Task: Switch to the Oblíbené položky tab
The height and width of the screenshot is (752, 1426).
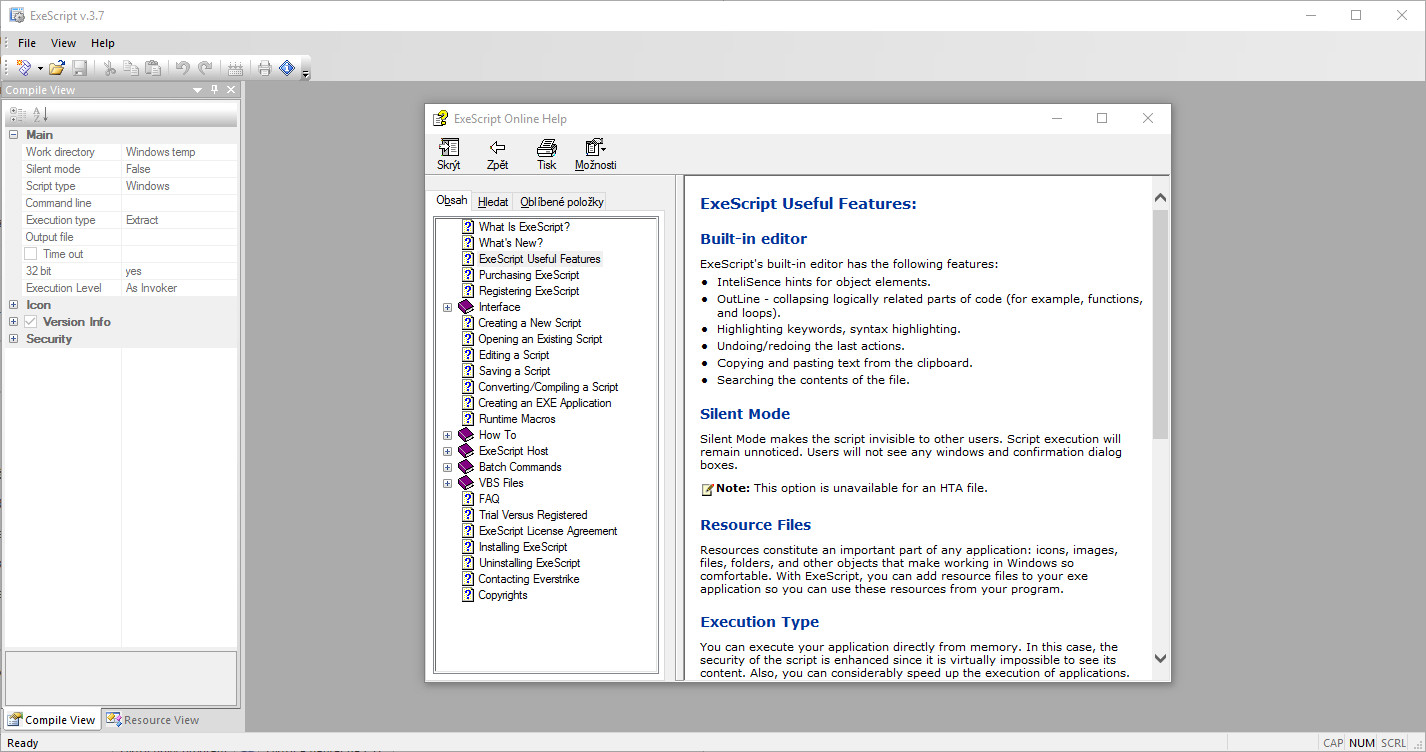Action: coord(561,201)
